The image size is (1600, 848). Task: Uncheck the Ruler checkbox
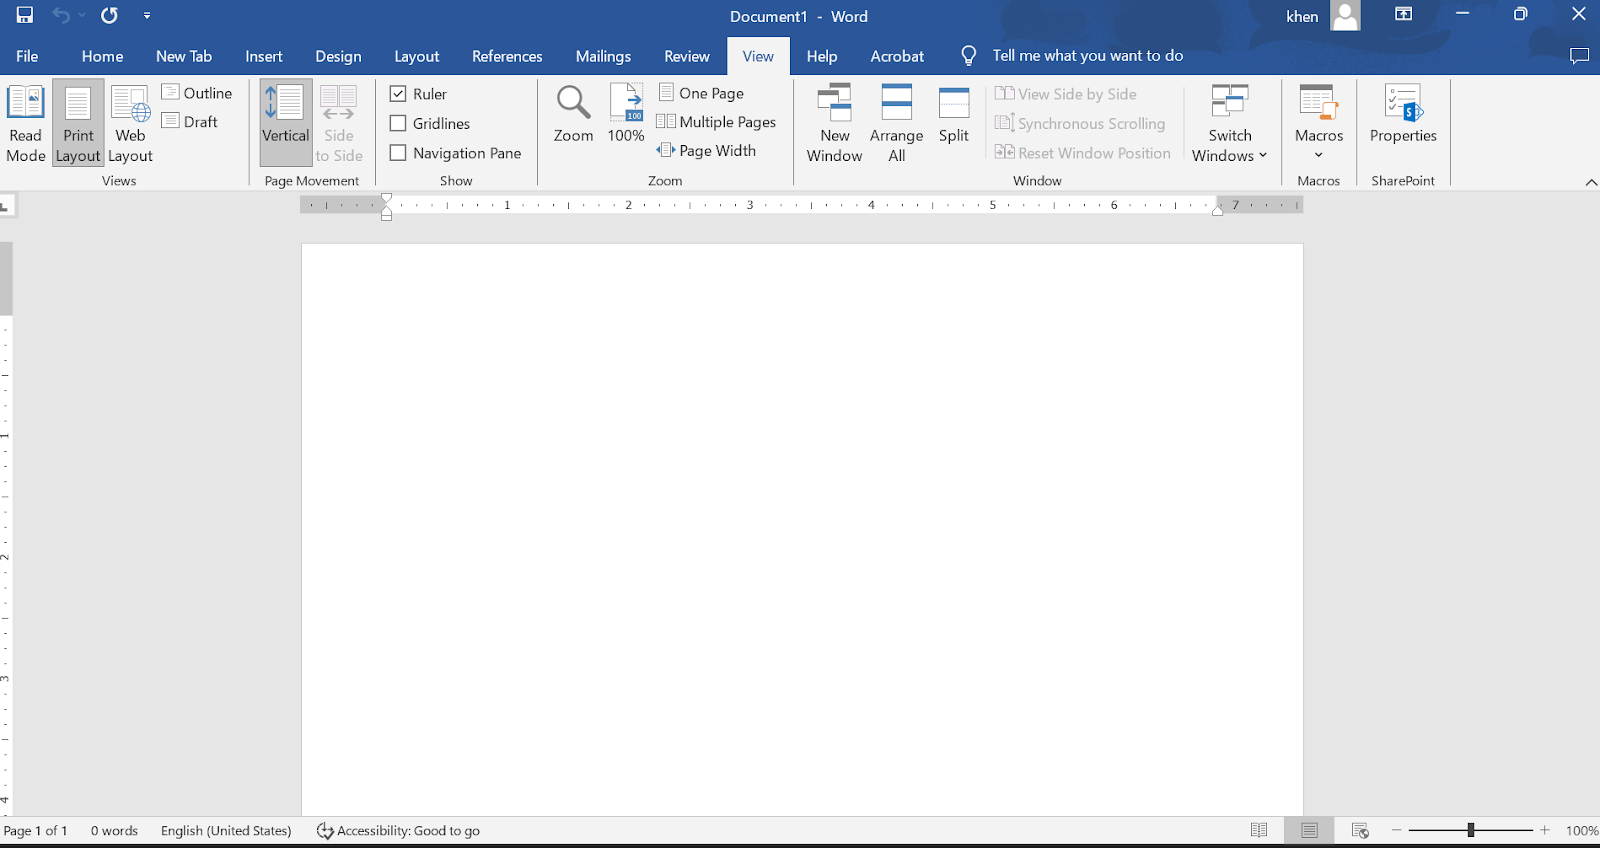pyautogui.click(x=398, y=94)
